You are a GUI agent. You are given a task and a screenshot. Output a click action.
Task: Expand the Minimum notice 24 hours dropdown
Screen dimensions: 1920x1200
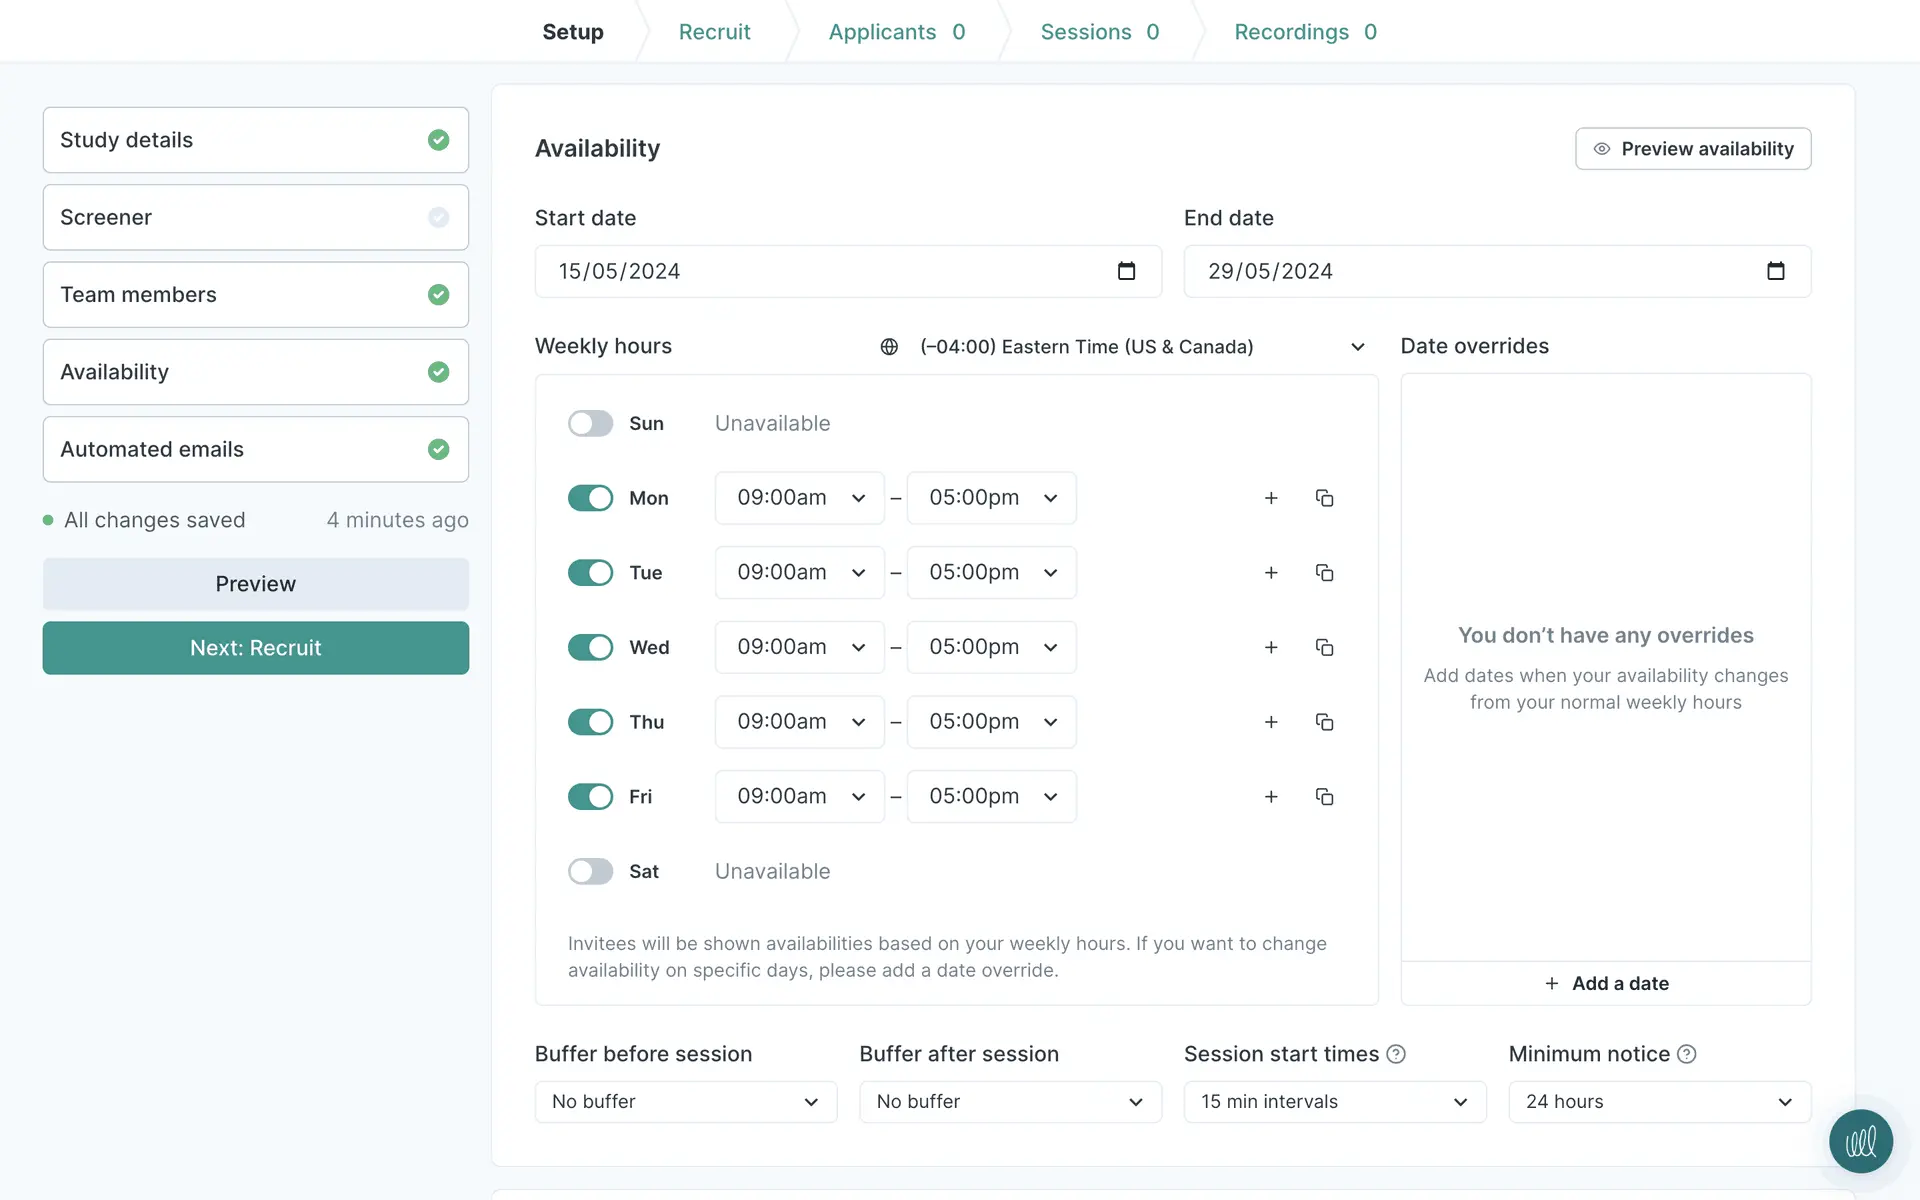[1659, 1101]
